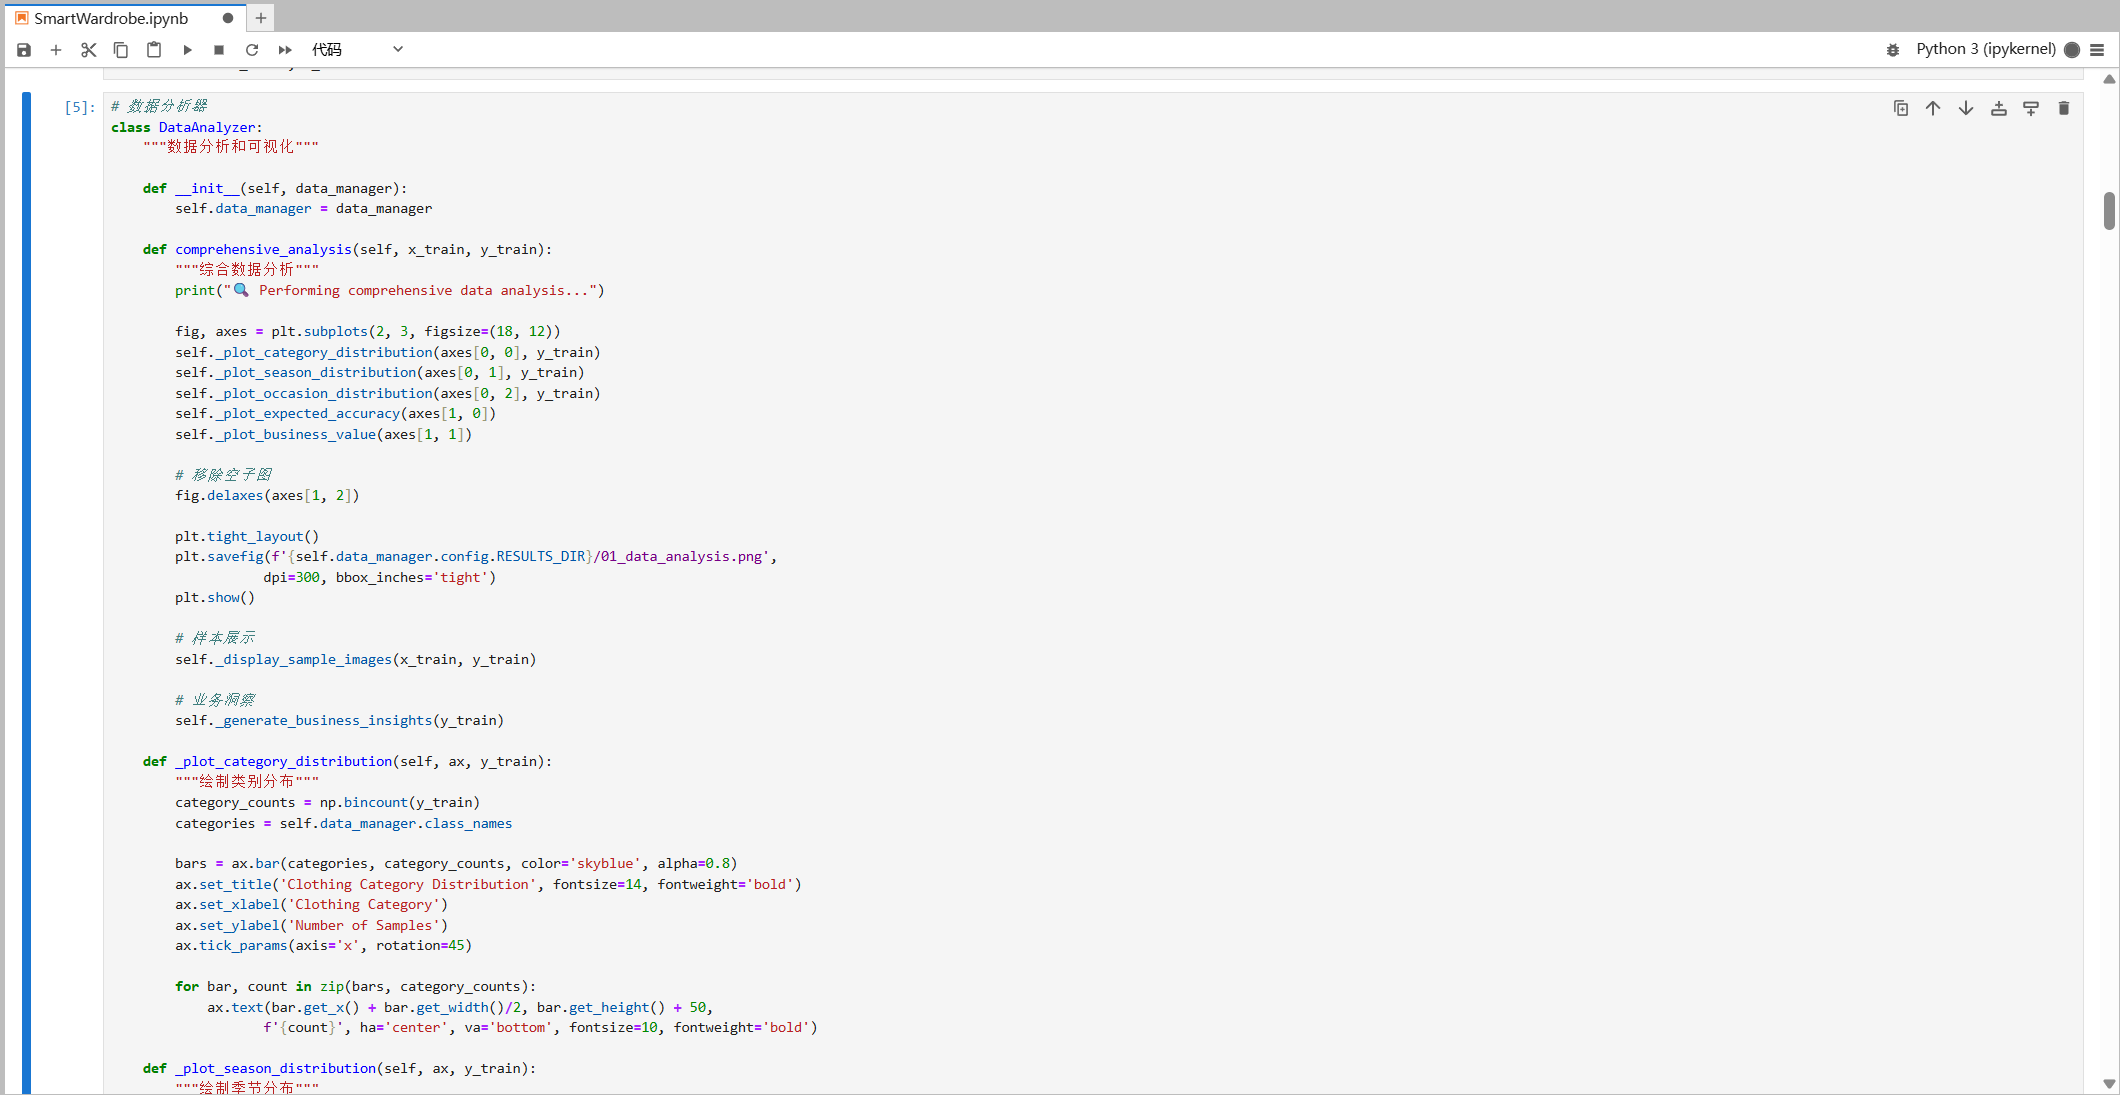
Task: Paste cell from clipboard icon
Action: 154,50
